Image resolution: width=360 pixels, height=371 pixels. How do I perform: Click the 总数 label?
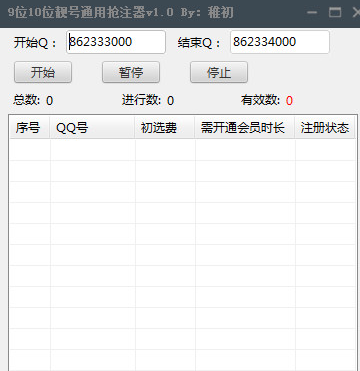[27, 100]
